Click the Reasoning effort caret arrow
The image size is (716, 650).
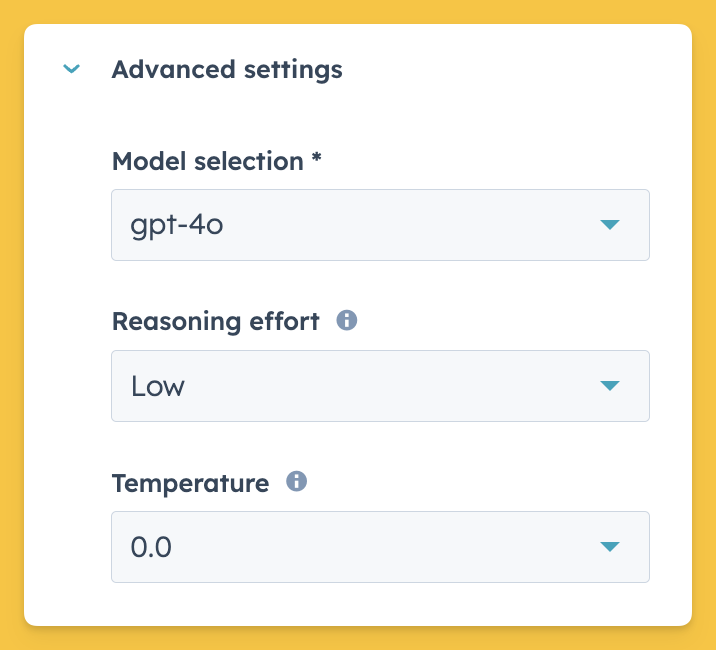point(610,386)
